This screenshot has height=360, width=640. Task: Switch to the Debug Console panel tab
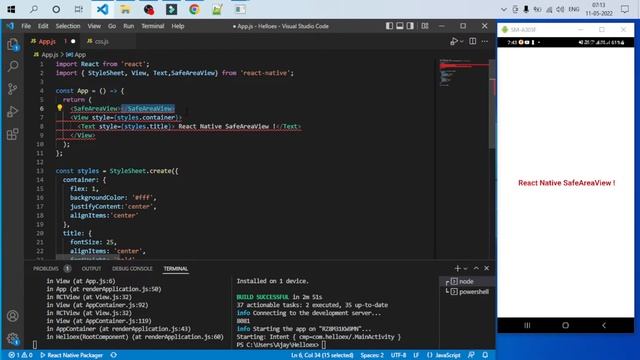tap(132, 269)
